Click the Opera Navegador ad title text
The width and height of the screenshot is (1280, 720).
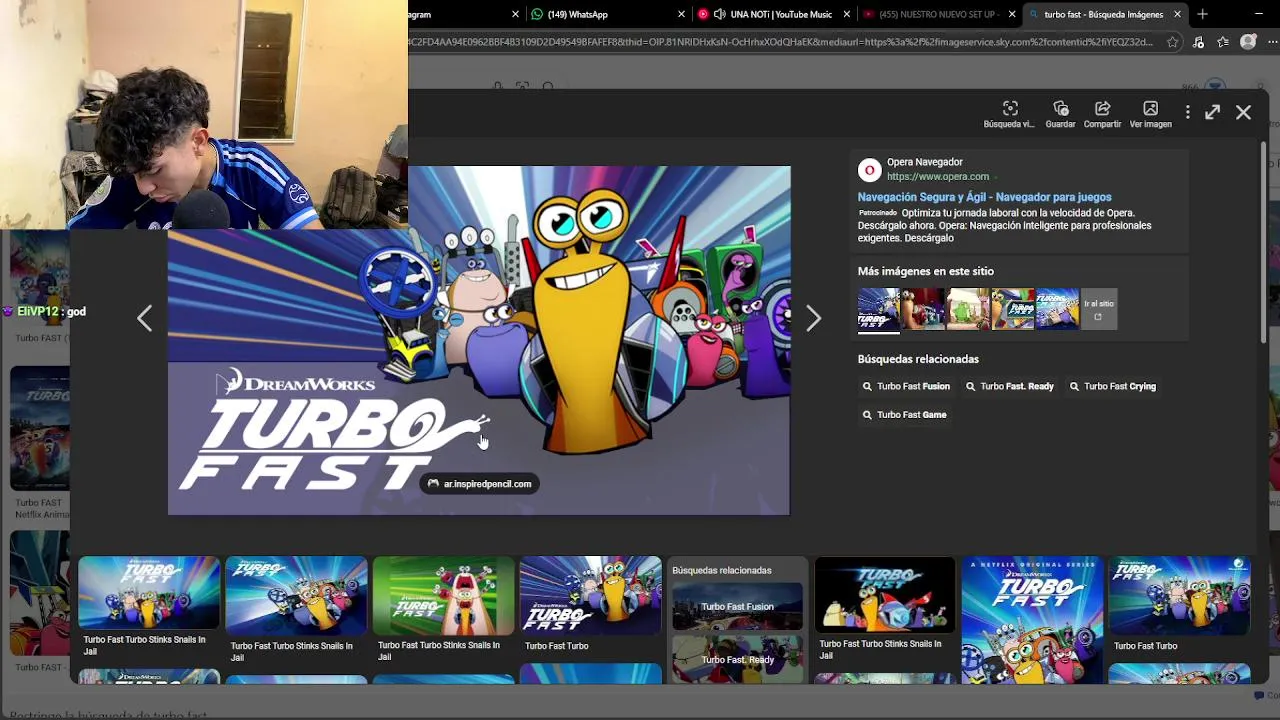tap(925, 162)
